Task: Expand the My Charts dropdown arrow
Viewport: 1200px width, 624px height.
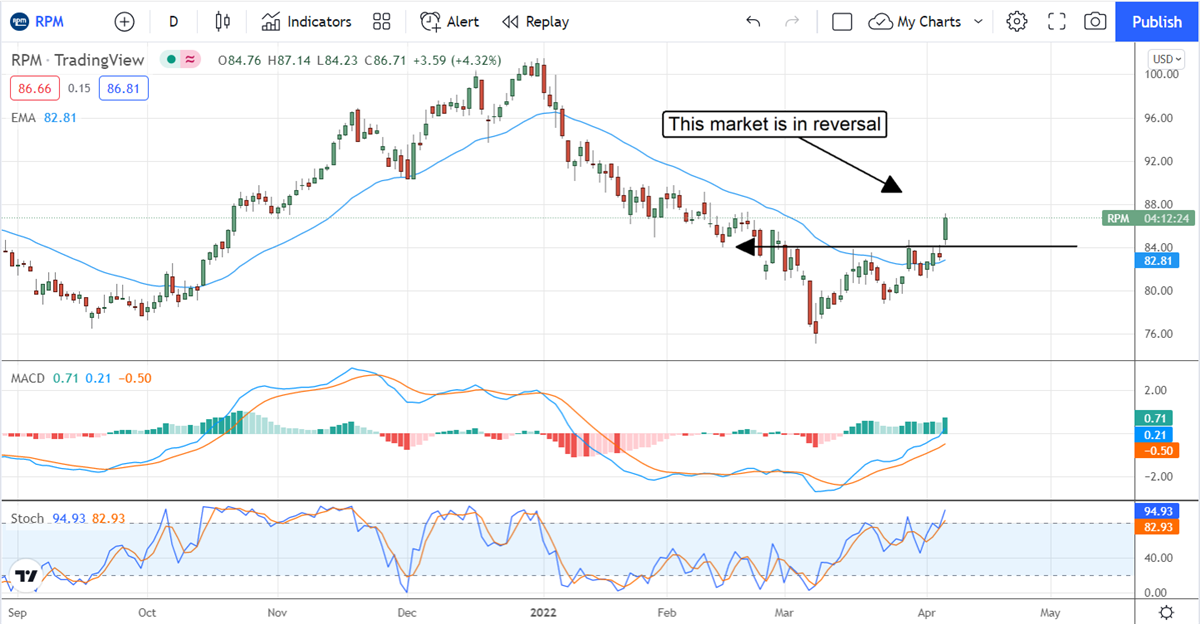Action: click(978, 21)
